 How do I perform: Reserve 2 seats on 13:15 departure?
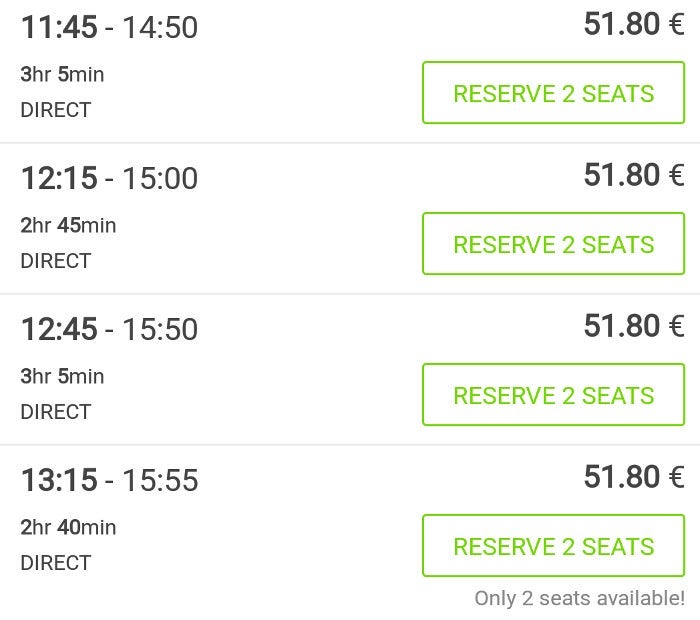(553, 546)
